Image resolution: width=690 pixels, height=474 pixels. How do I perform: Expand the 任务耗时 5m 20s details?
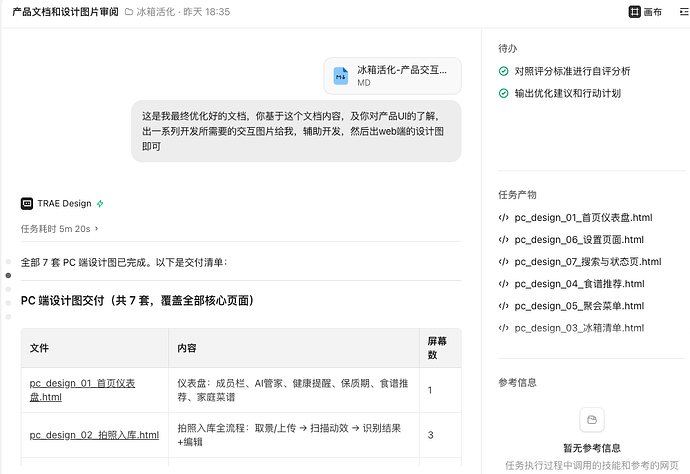[x=59, y=229]
